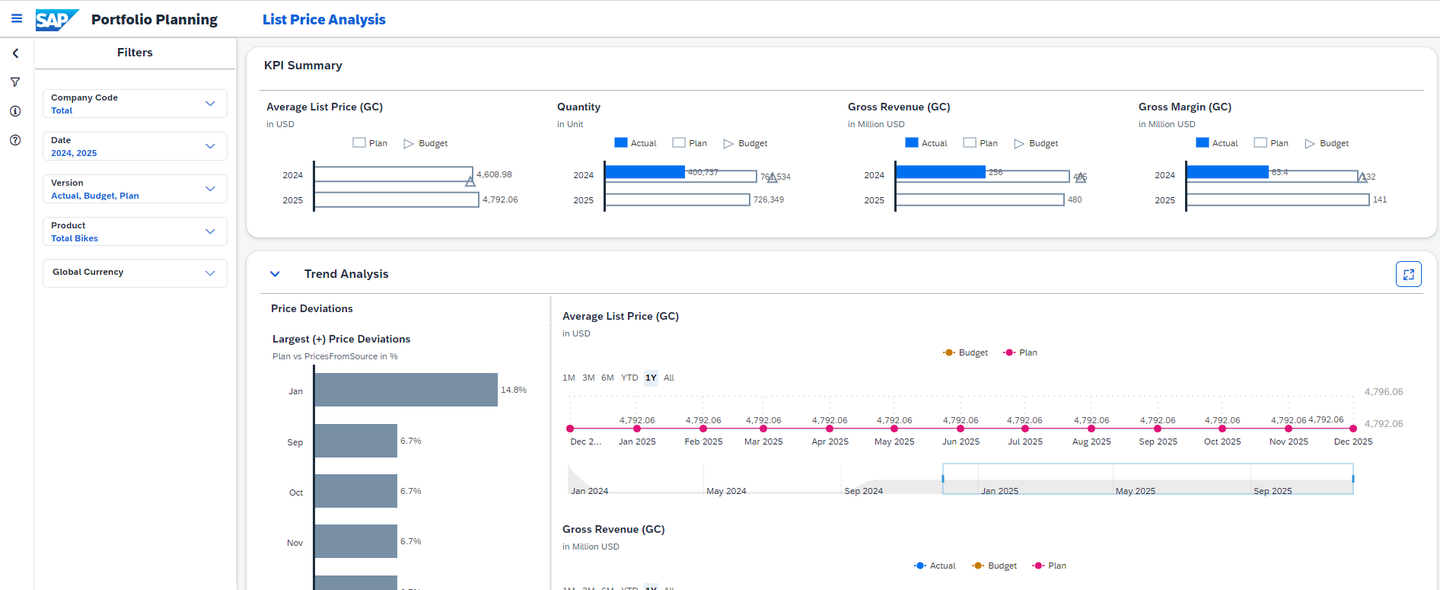Click the Nov 6.7% price deviation bar

(355, 541)
